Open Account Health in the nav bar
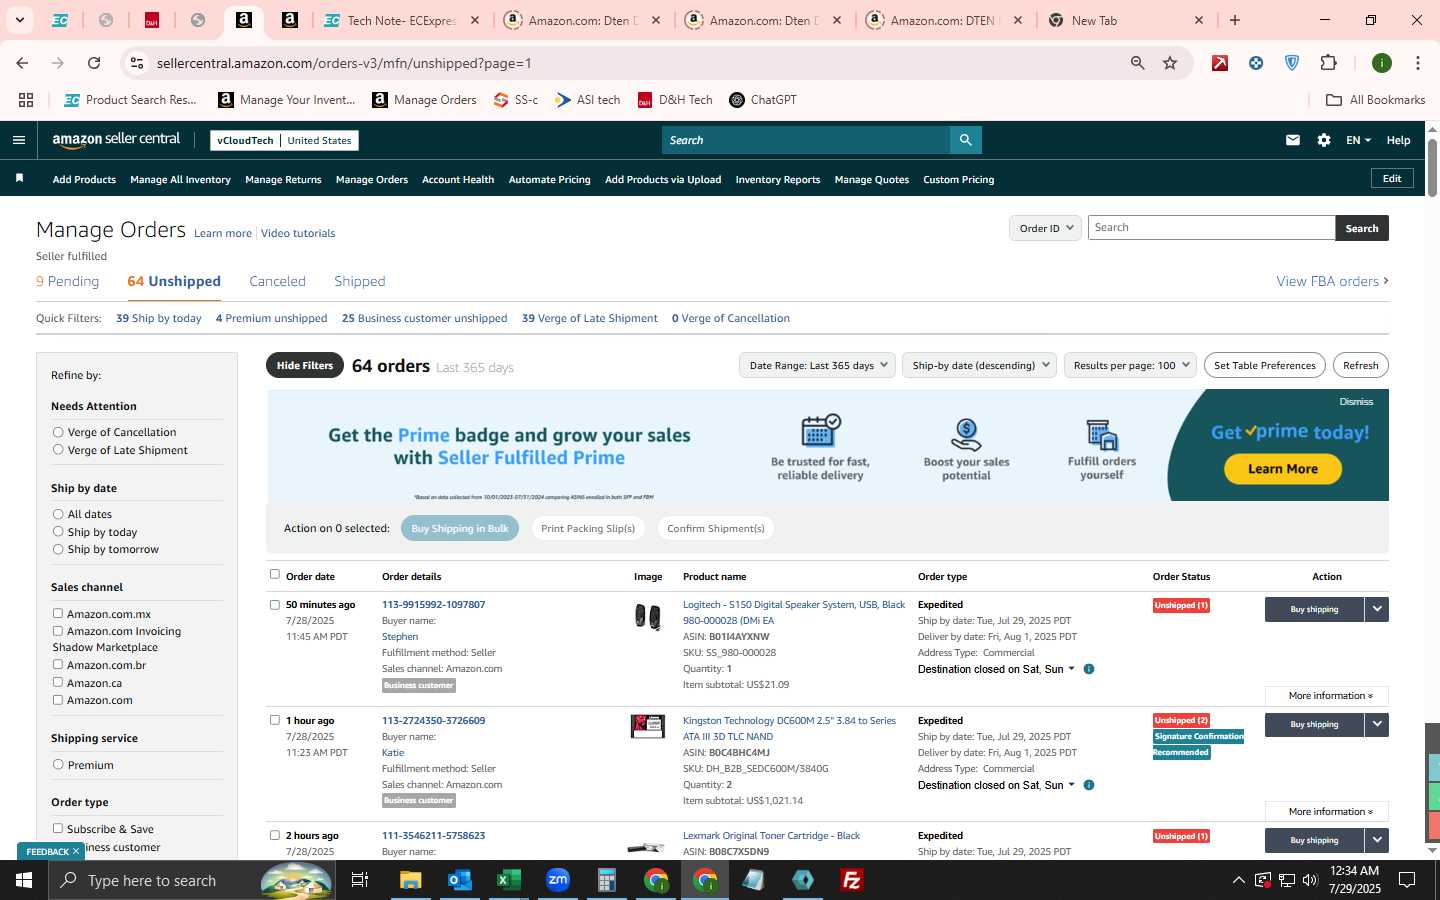The width and height of the screenshot is (1440, 900). (x=458, y=180)
